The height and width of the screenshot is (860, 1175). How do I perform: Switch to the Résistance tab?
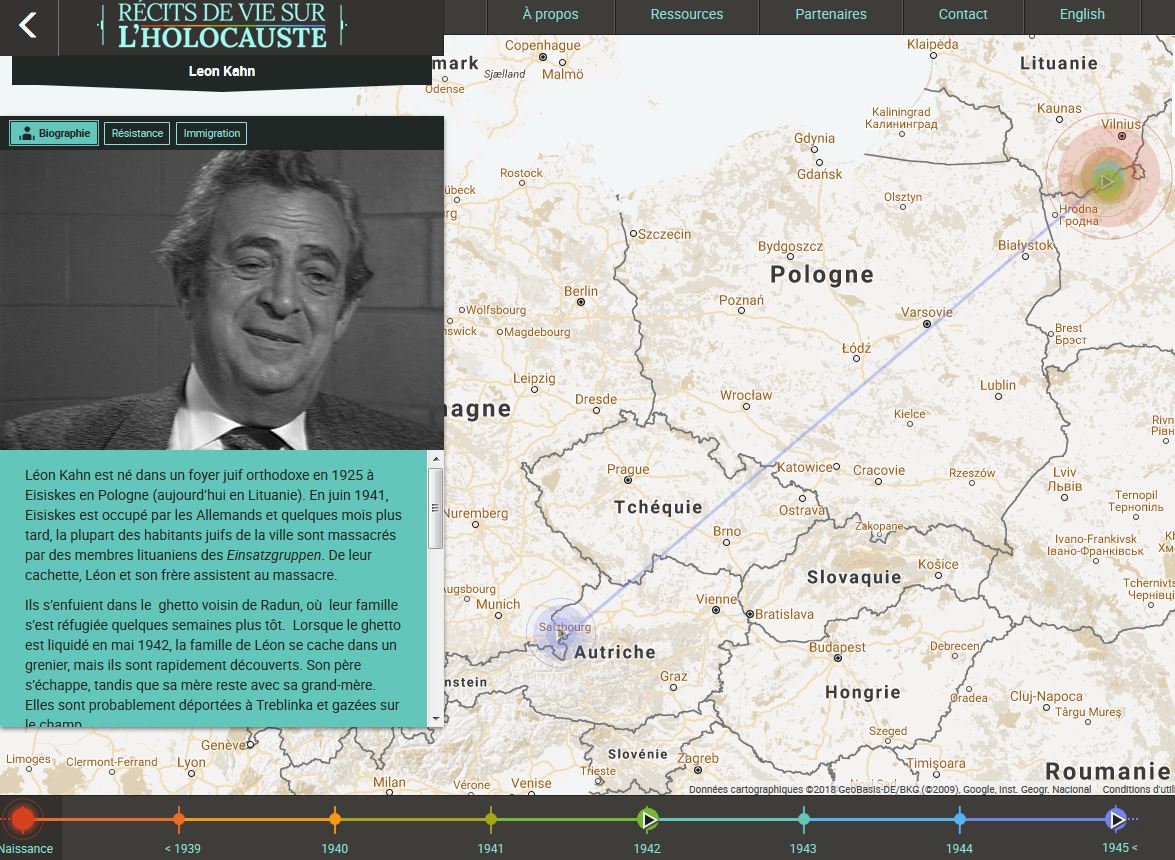(137, 133)
